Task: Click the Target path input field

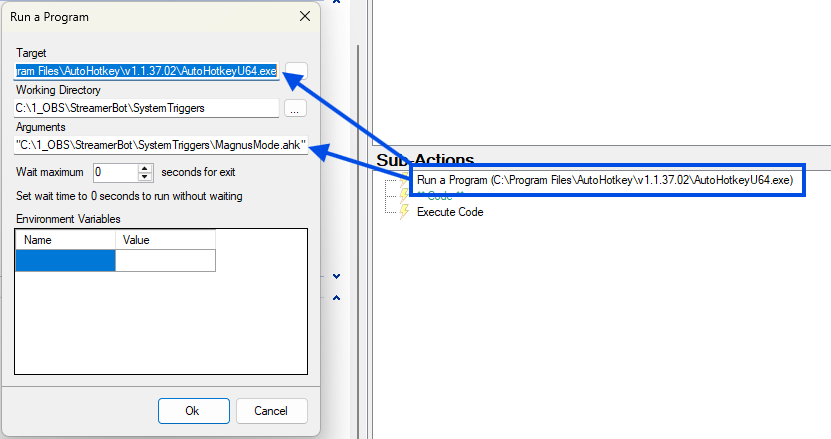Action: pos(146,71)
